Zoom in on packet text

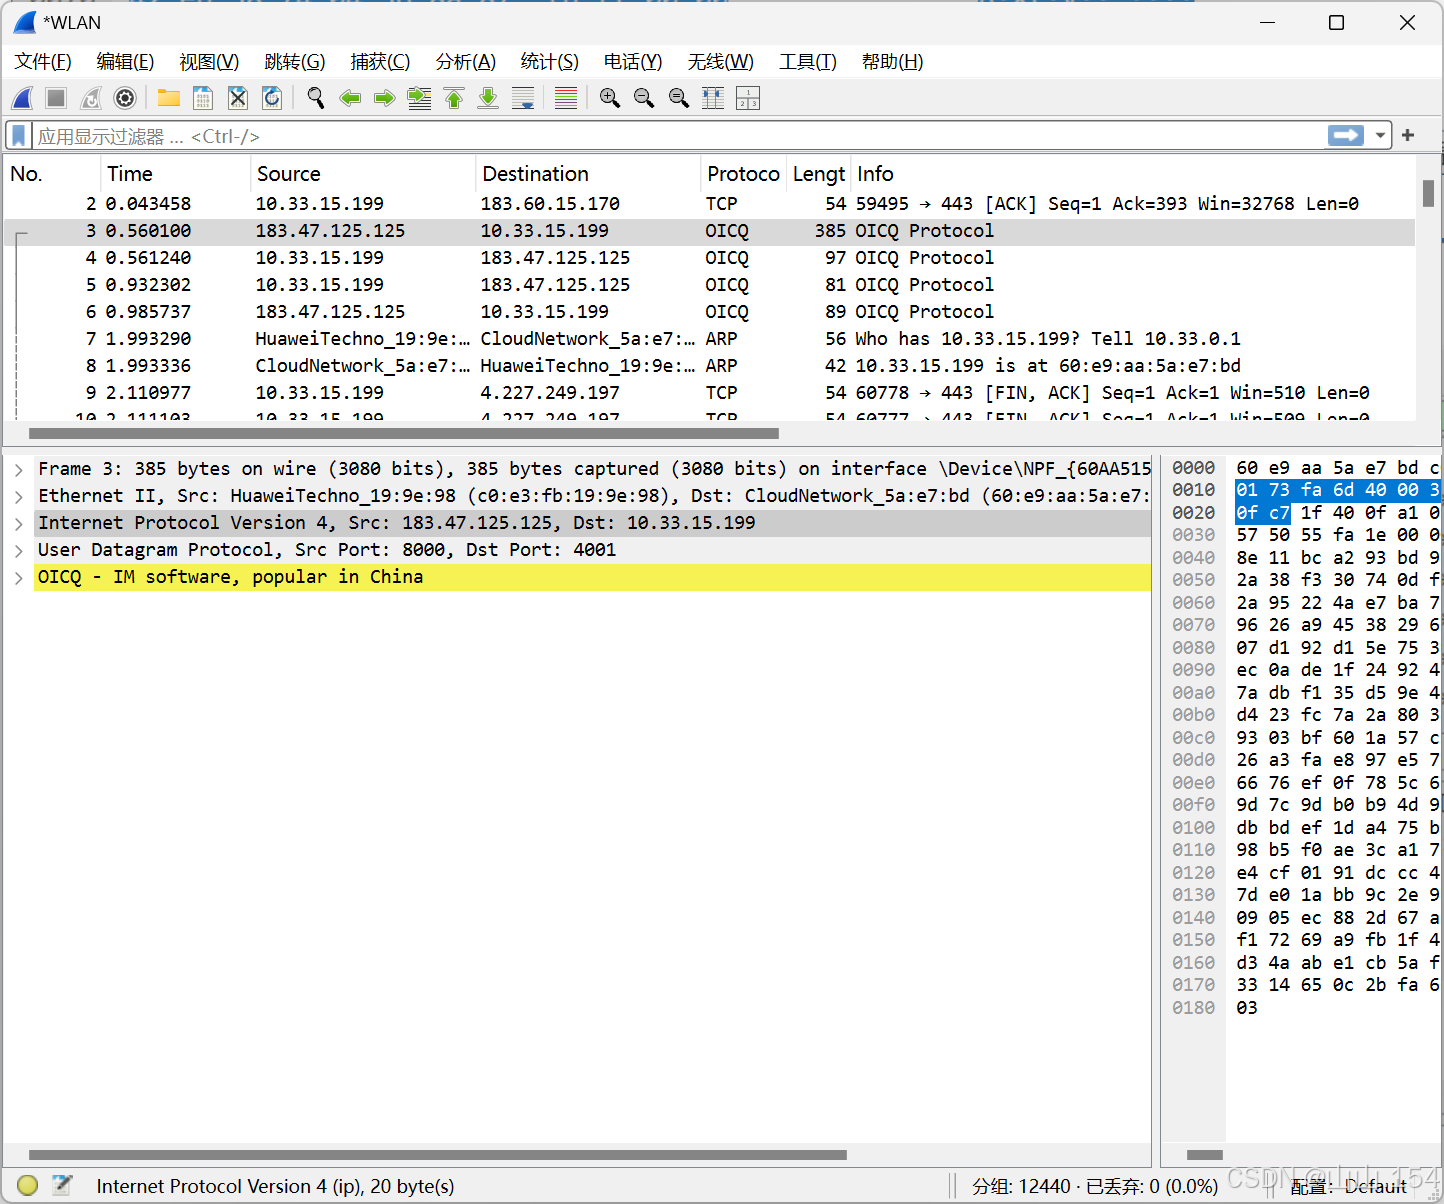pyautogui.click(x=610, y=98)
